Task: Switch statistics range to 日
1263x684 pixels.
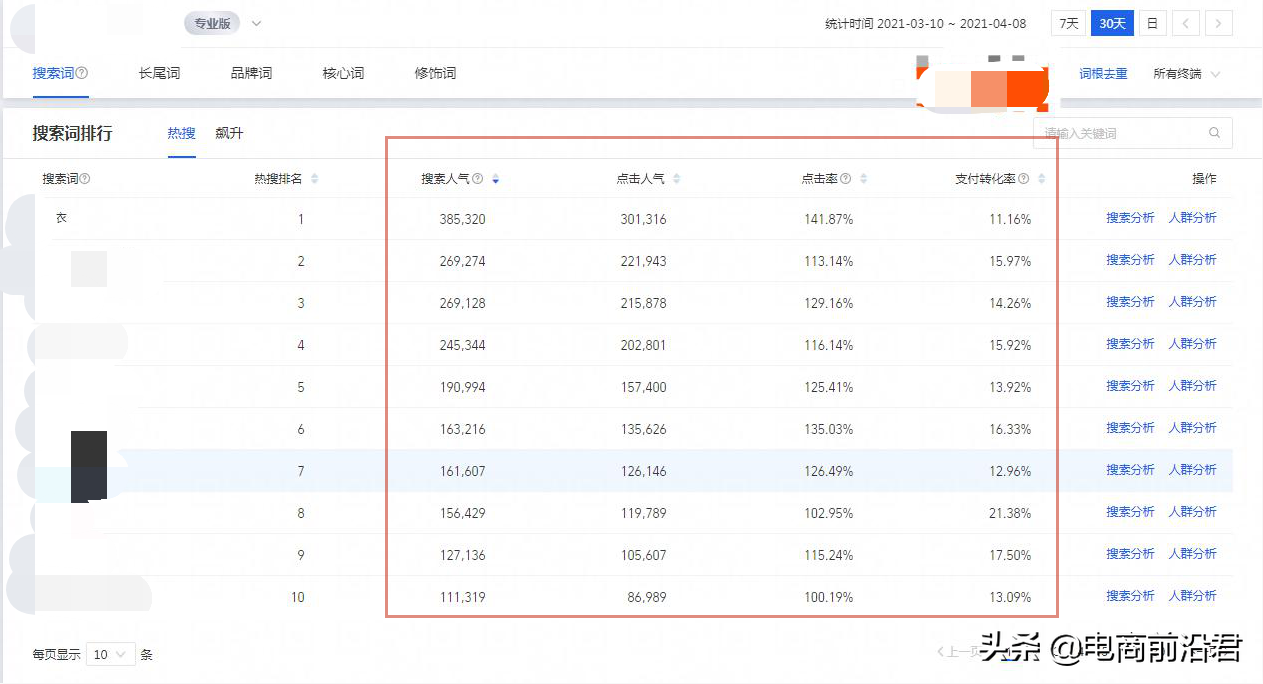Action: click(x=1152, y=22)
